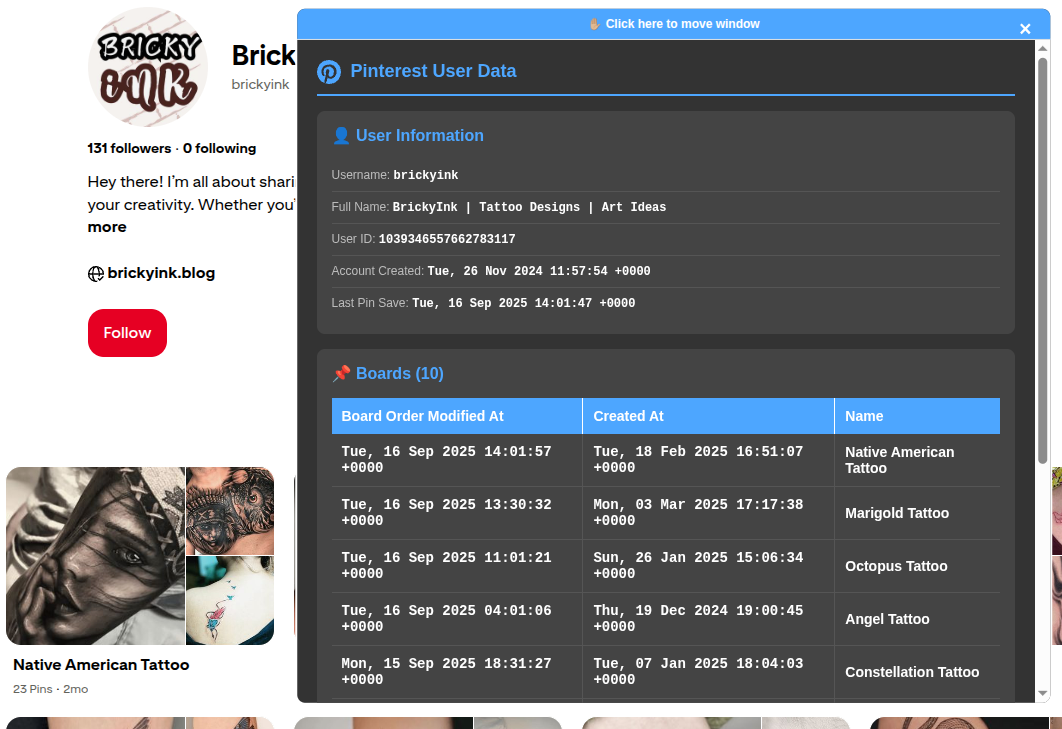Click the Pinterest logo in the panel header

coord(329,72)
